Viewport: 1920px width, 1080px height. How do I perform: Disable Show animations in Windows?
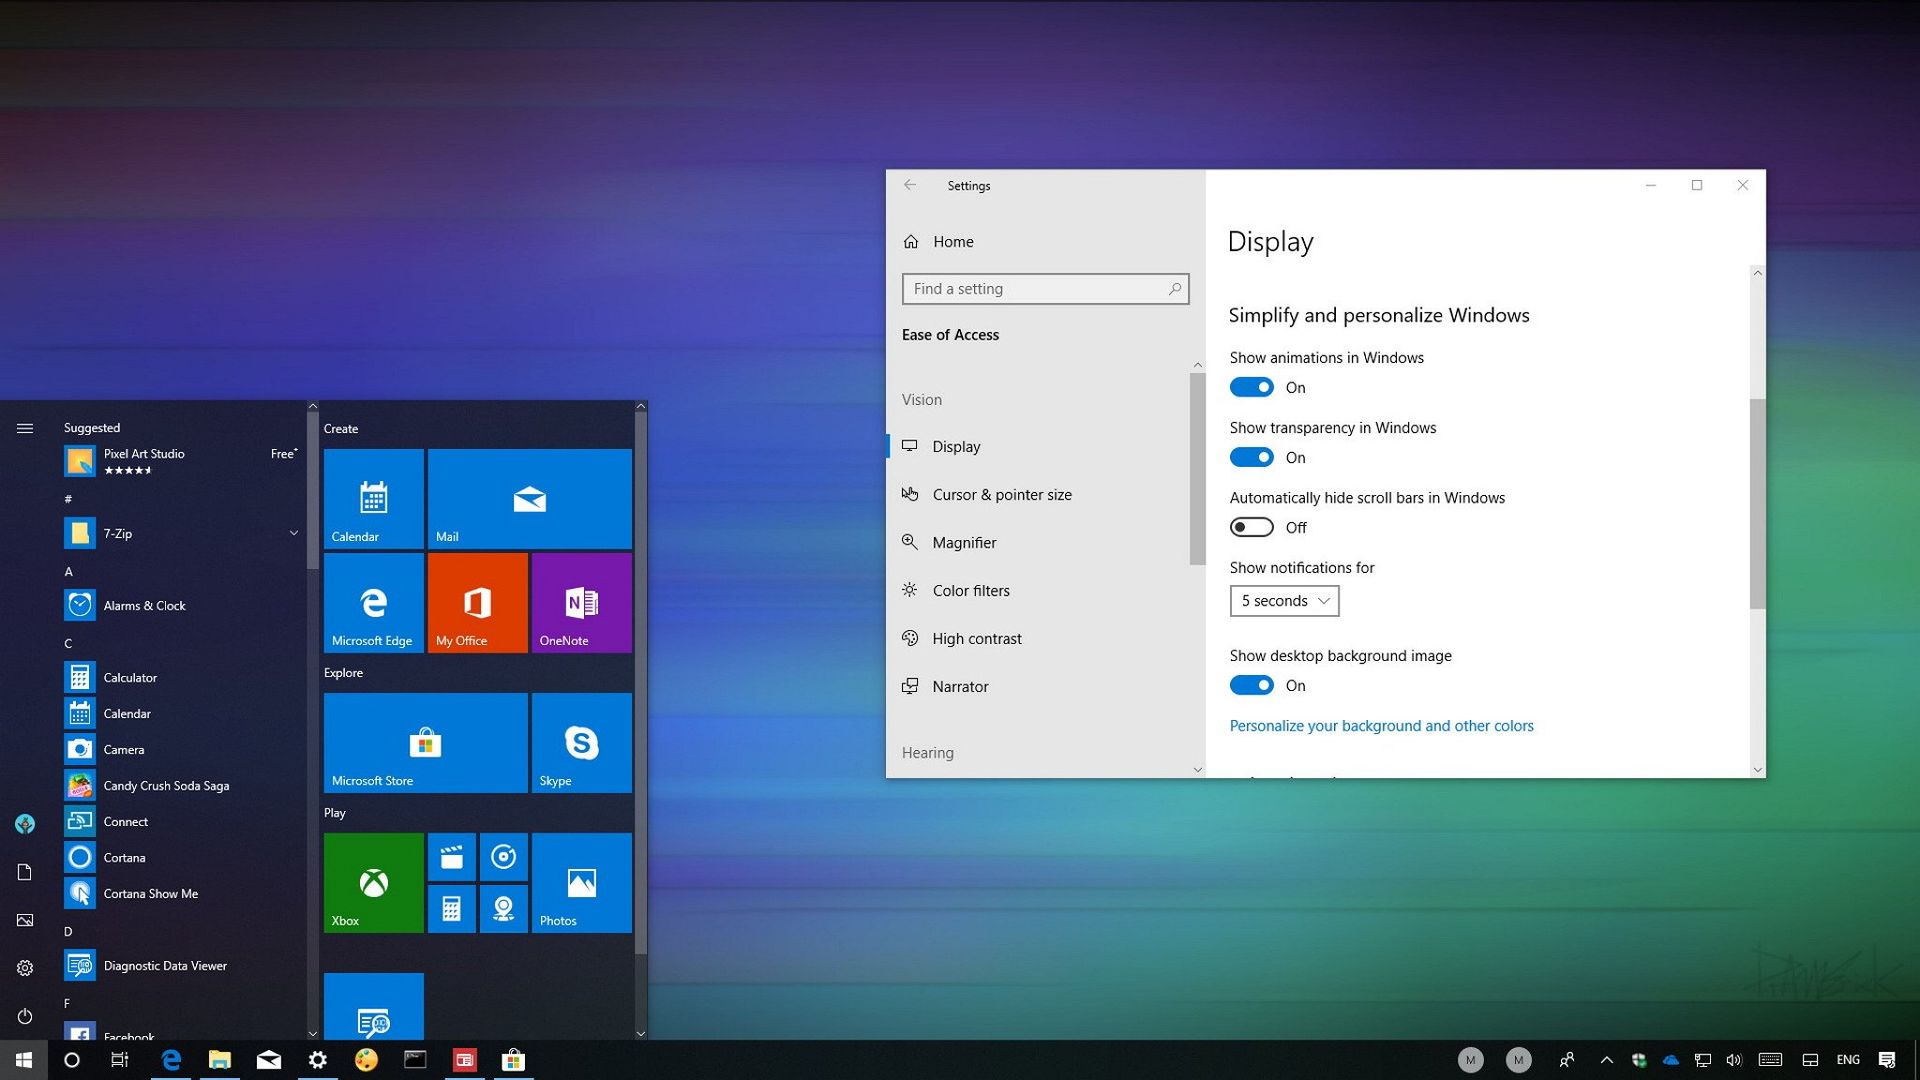click(1251, 387)
